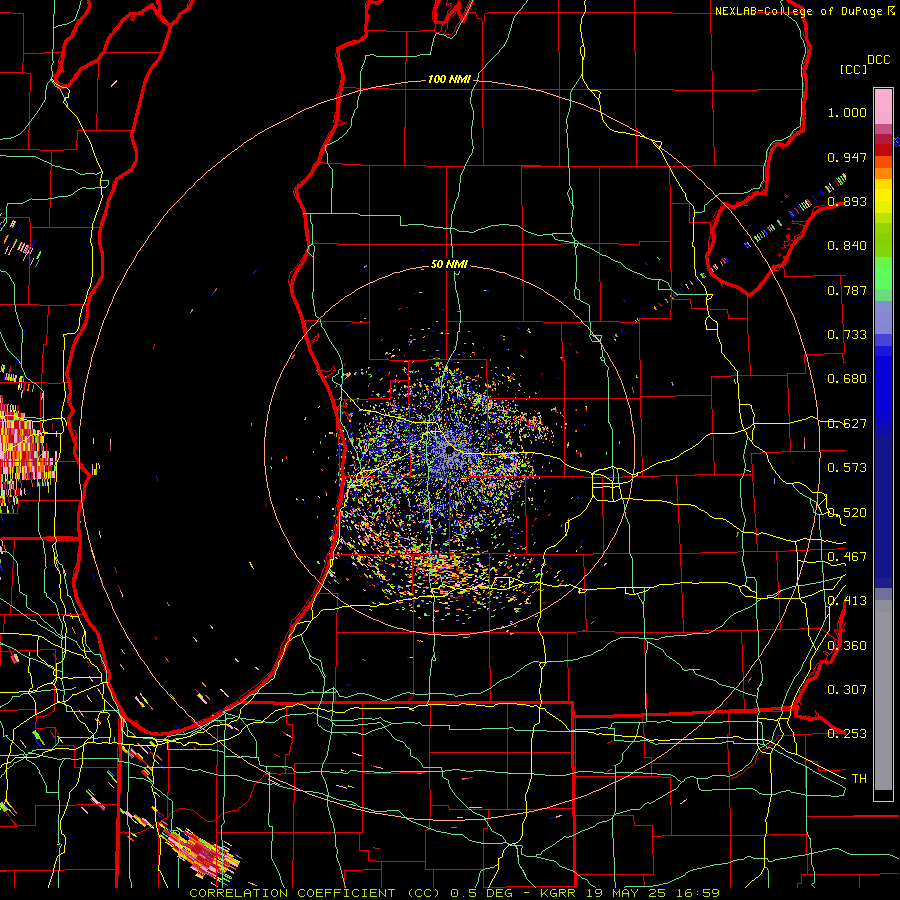900x900 pixels.
Task: Click the 0.467 value on the color scale
Action: [x=847, y=557]
